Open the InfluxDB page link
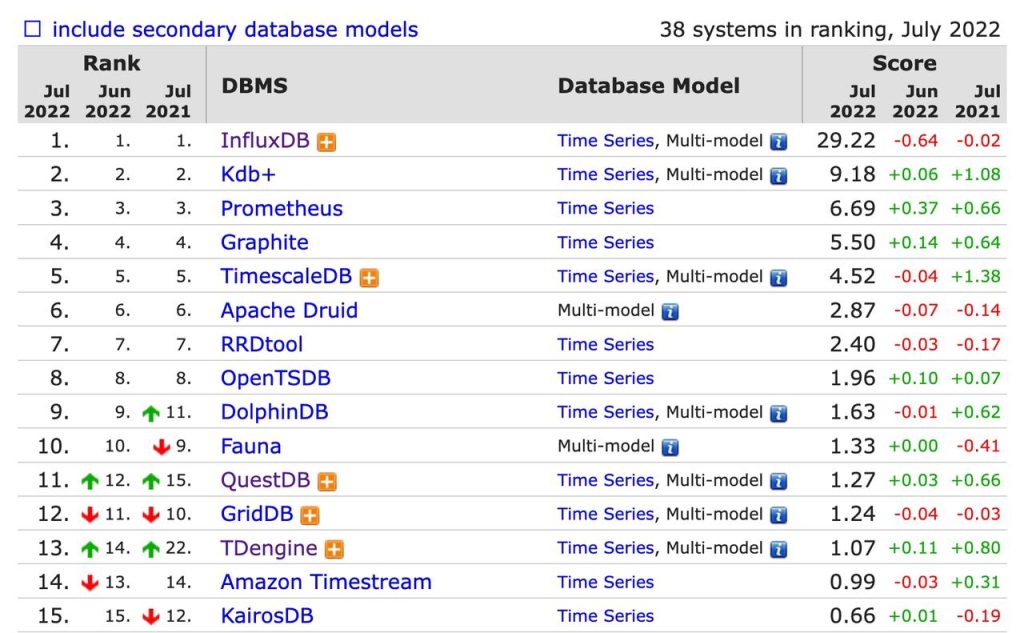Screen dimensions: 1024x633 pyautogui.click(x=264, y=141)
